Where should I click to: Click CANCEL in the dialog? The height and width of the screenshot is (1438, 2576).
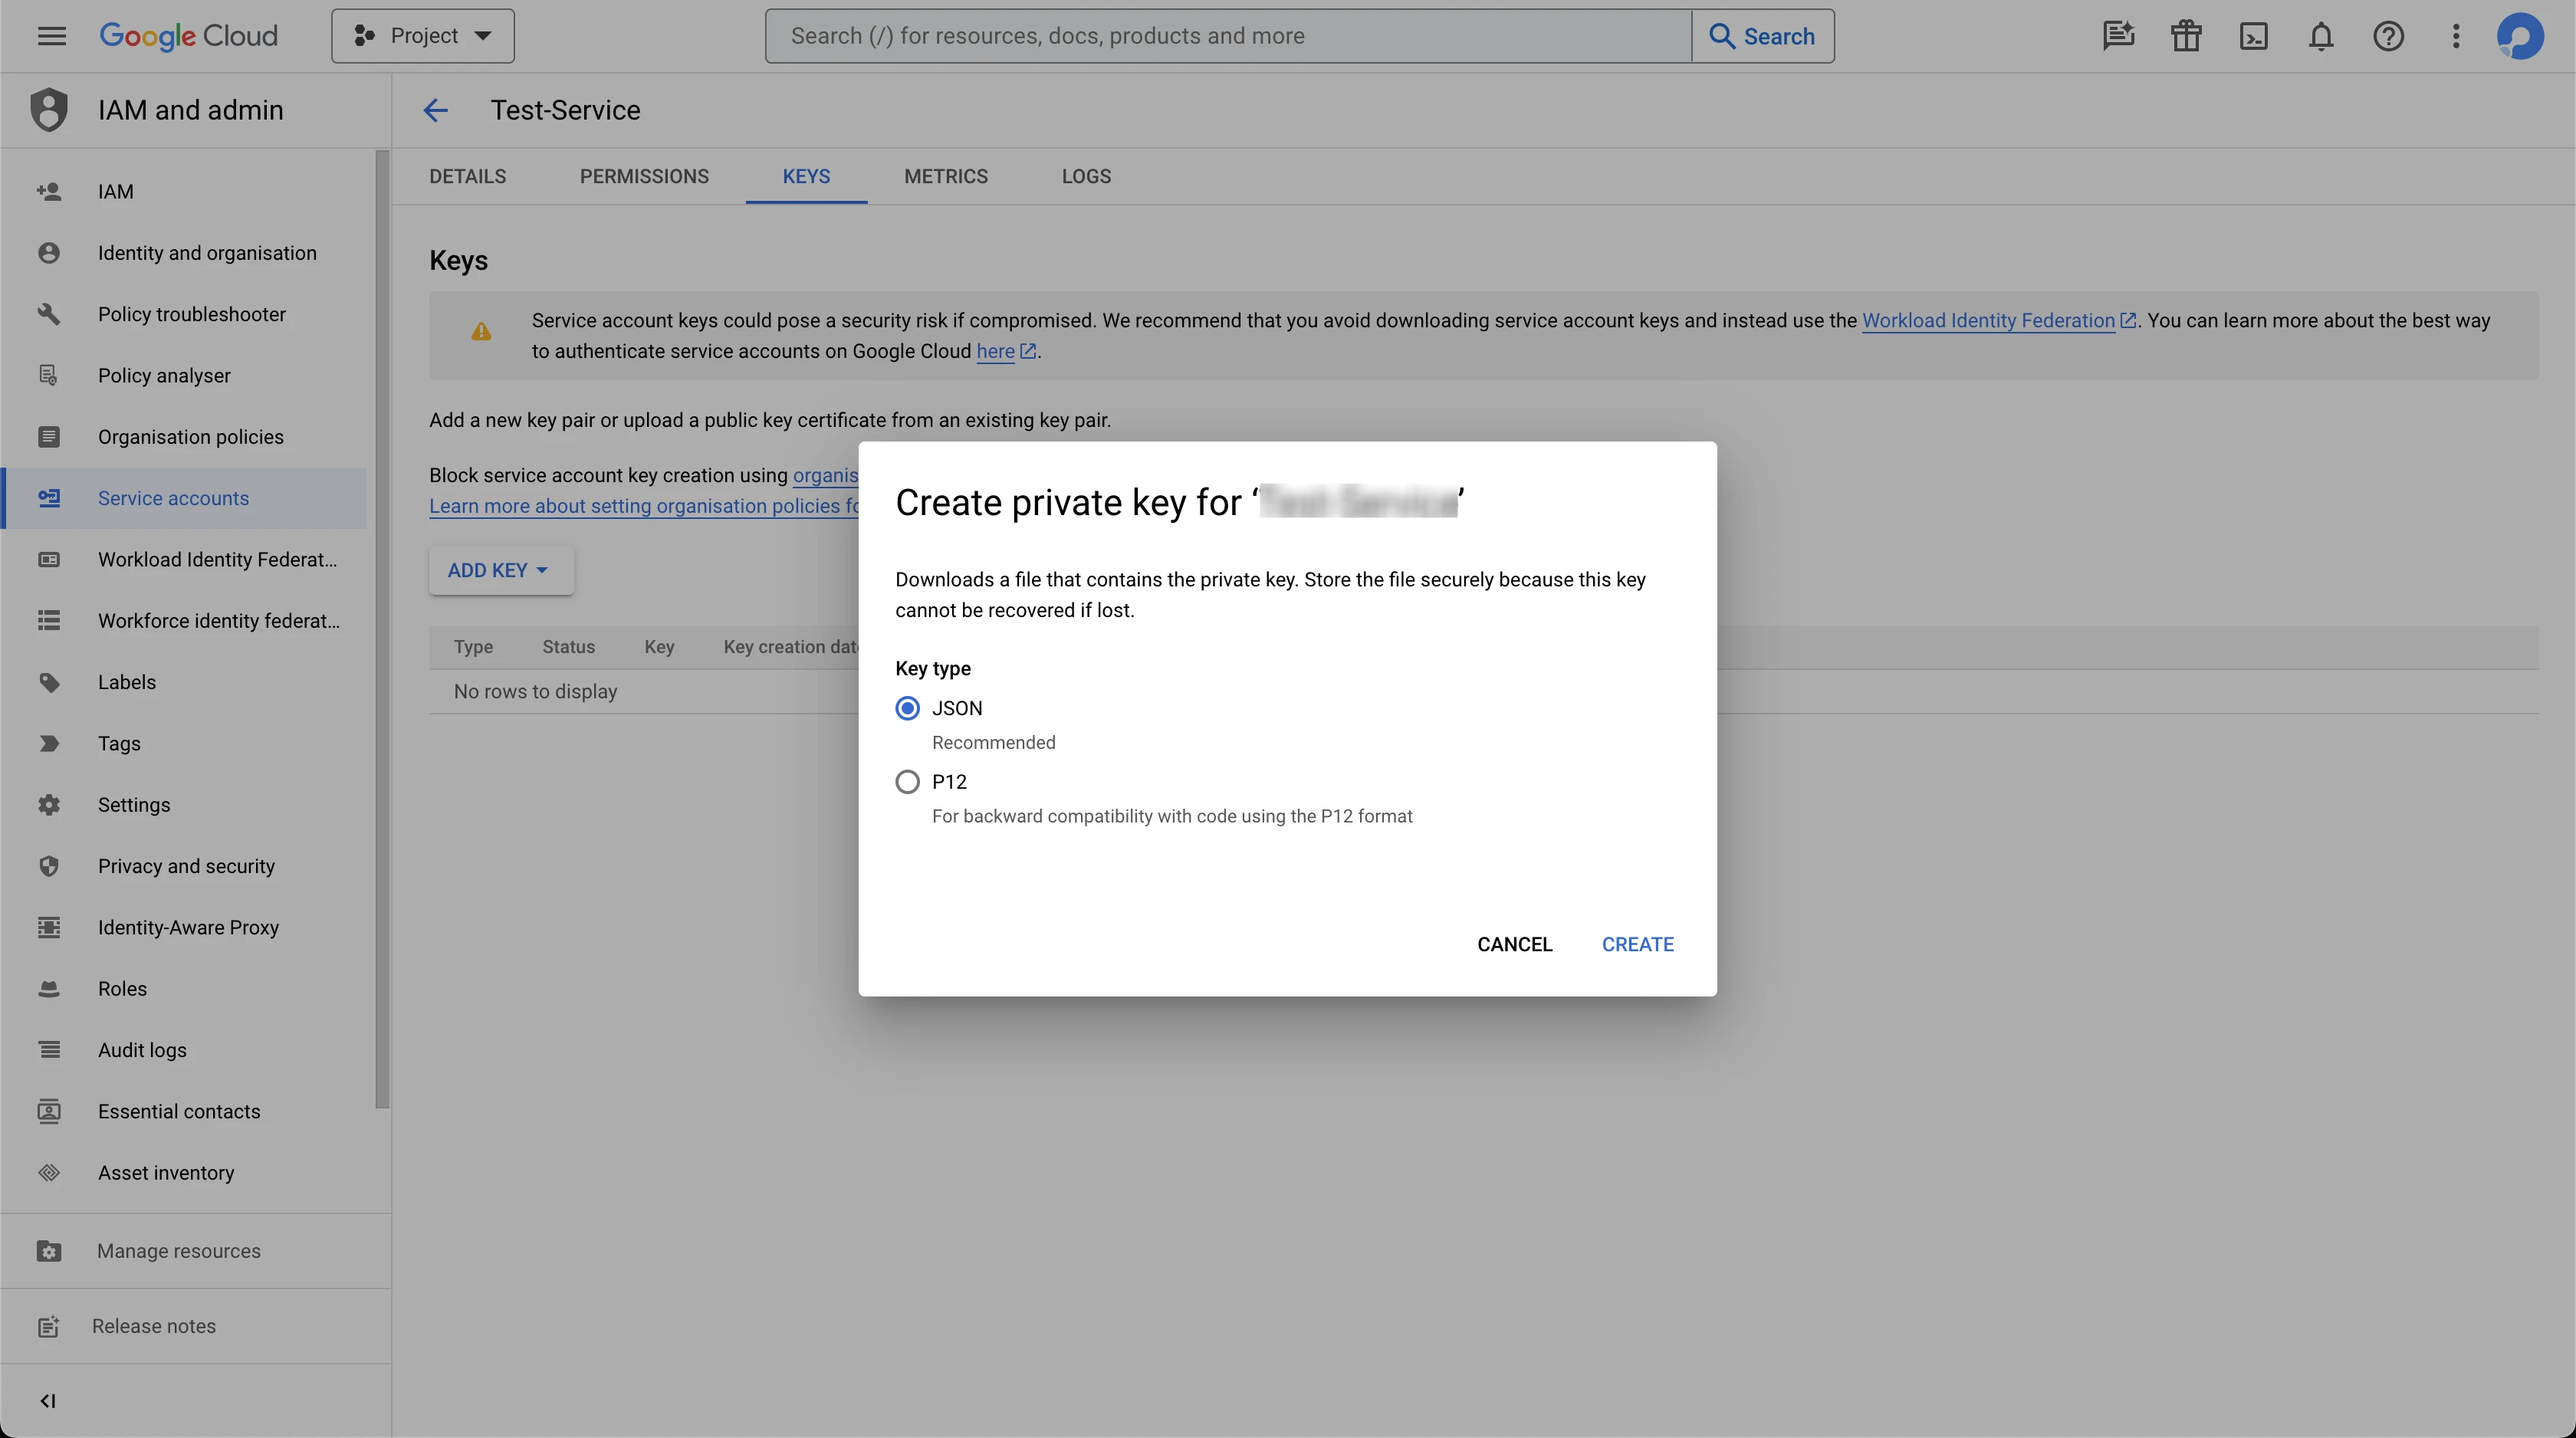click(x=1514, y=944)
